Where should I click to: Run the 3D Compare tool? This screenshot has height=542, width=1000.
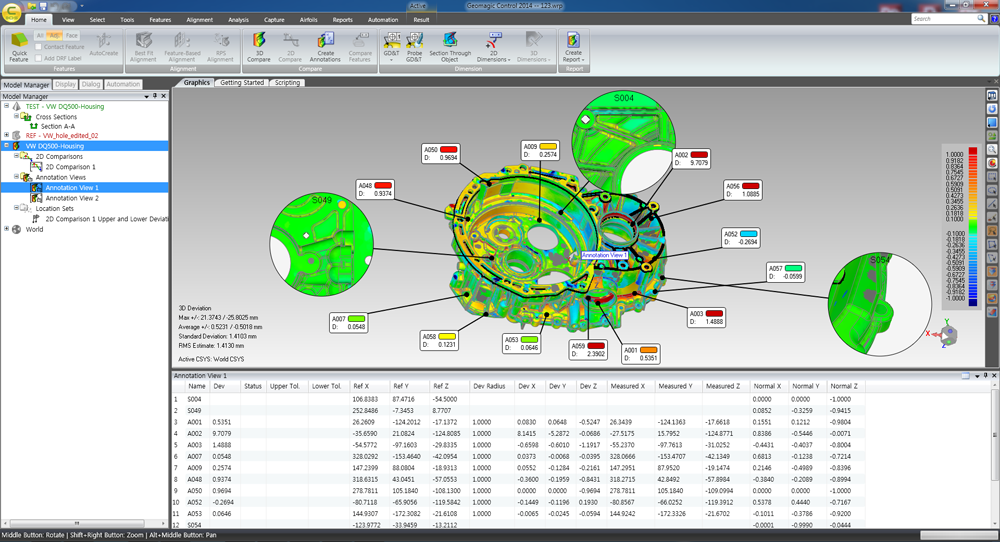click(258, 46)
